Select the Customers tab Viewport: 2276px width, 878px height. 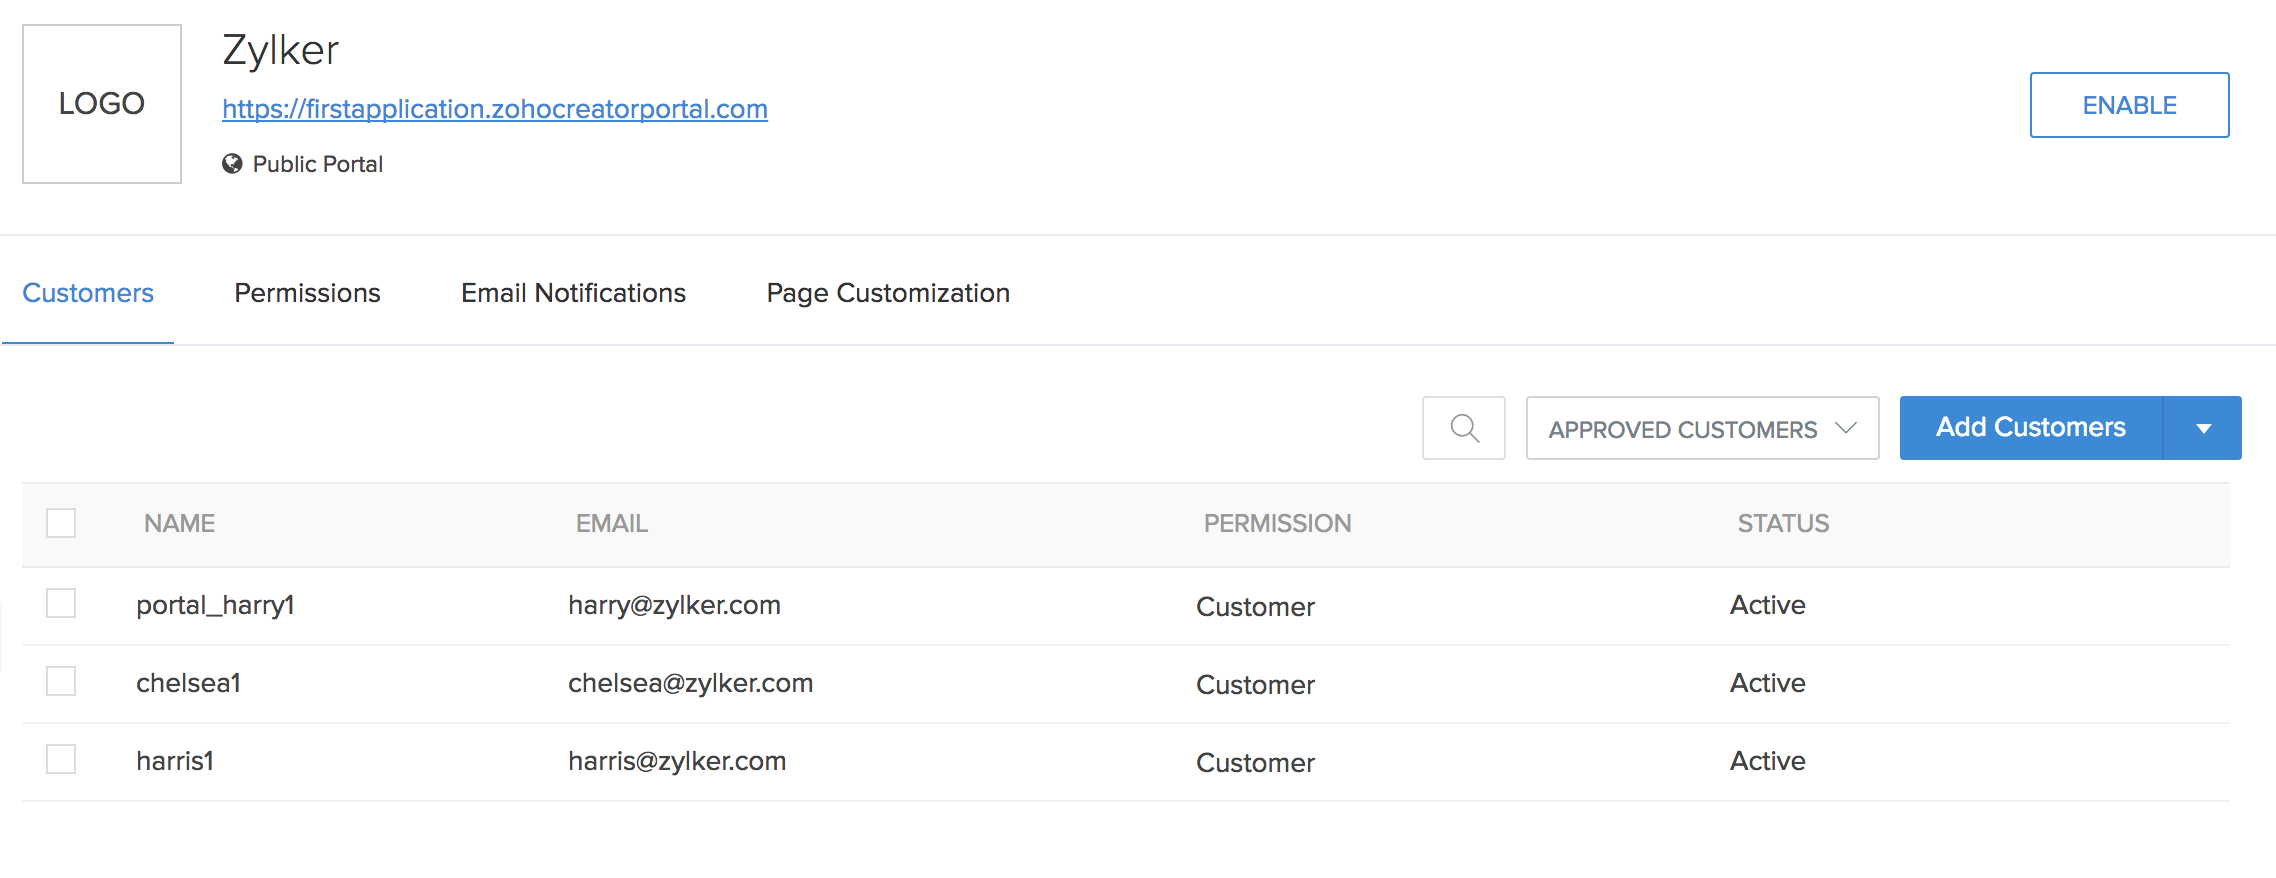(88, 293)
